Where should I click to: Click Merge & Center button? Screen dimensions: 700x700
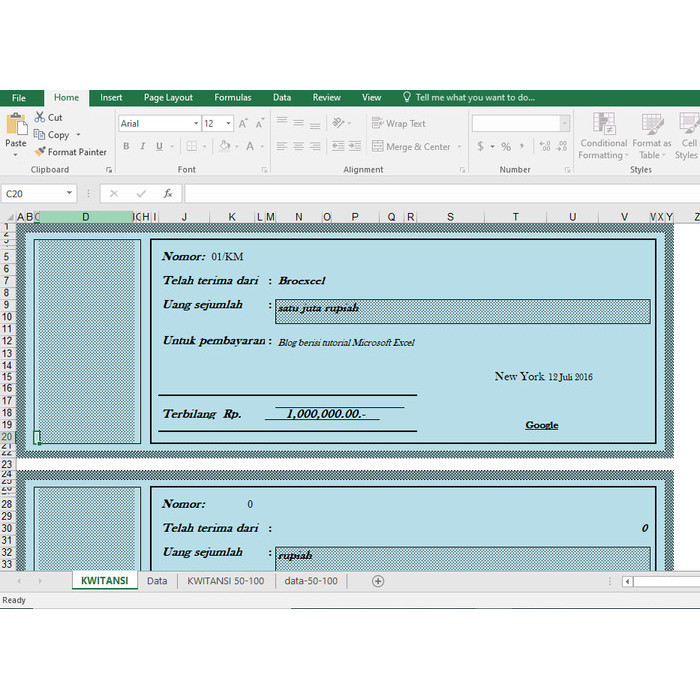click(411, 146)
